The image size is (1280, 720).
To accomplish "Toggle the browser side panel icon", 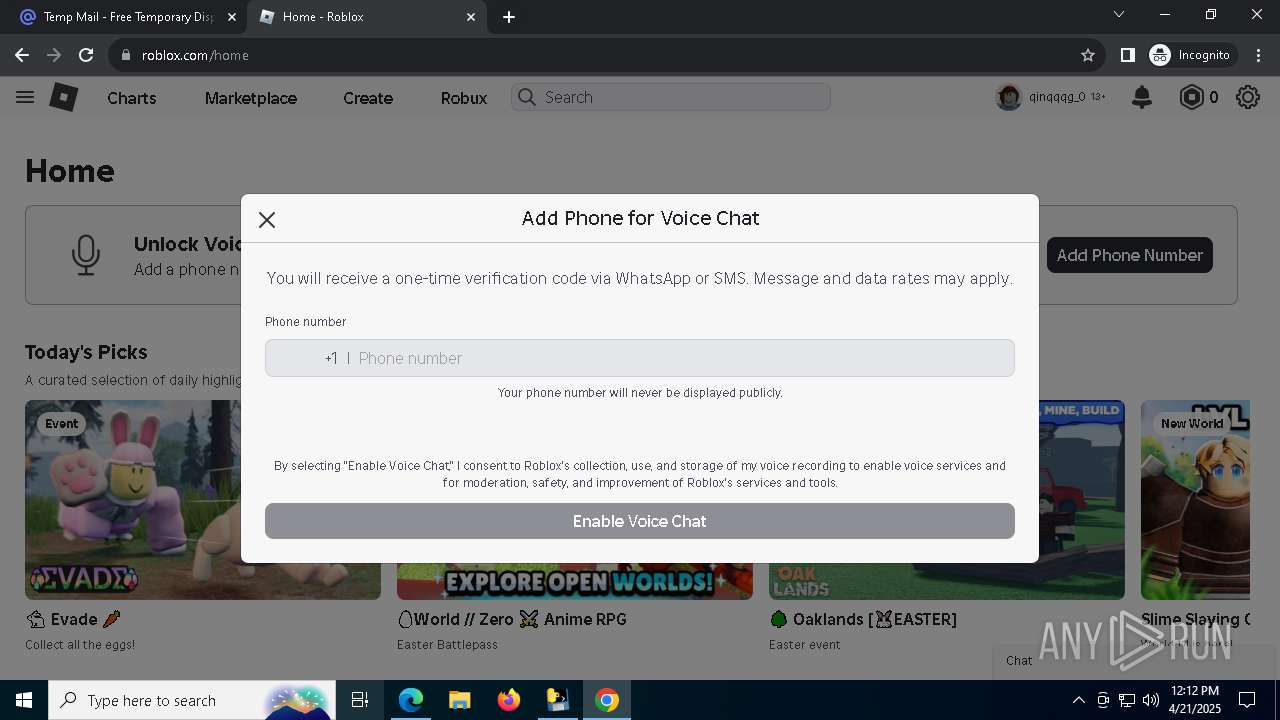I will (x=1128, y=55).
